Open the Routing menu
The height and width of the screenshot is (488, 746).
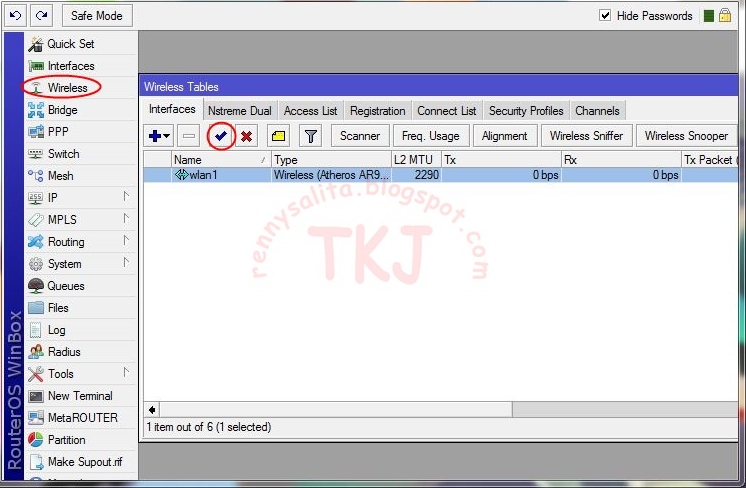click(81, 242)
